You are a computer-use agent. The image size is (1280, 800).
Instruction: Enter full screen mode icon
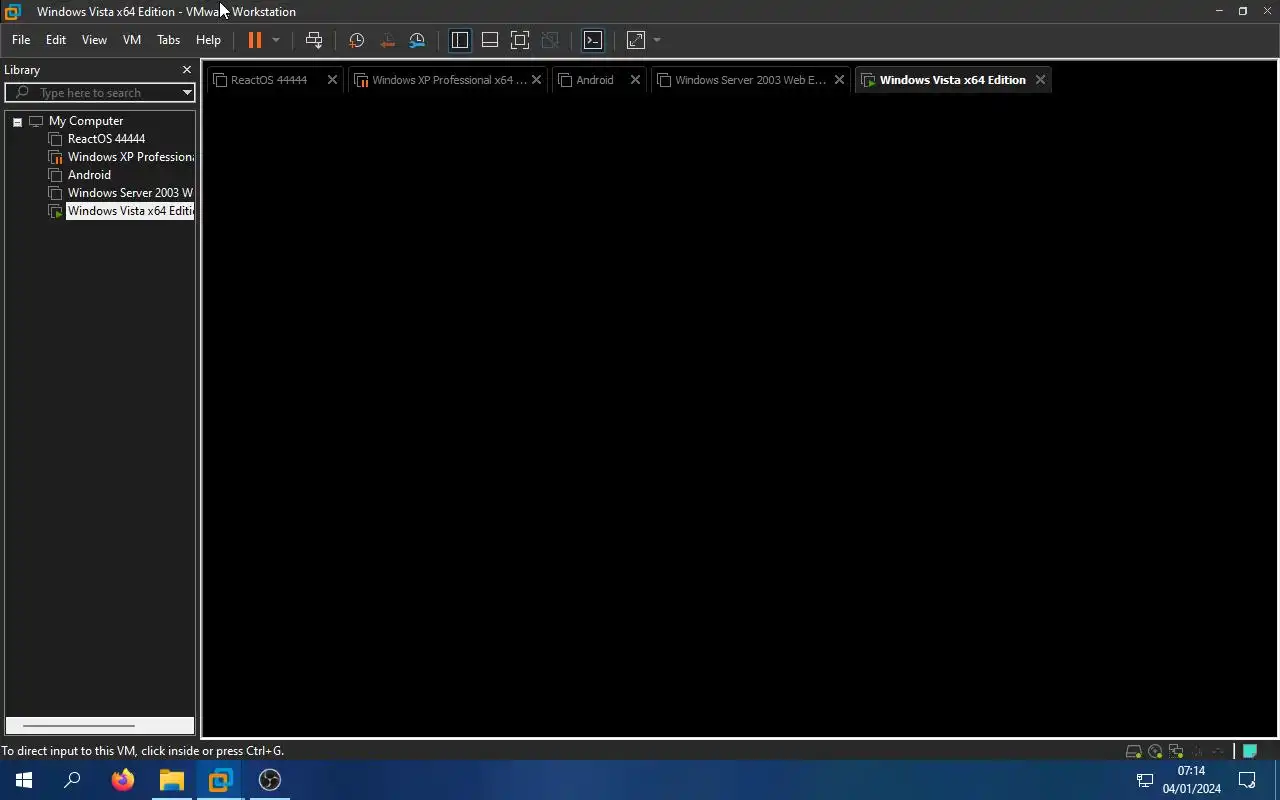[520, 40]
